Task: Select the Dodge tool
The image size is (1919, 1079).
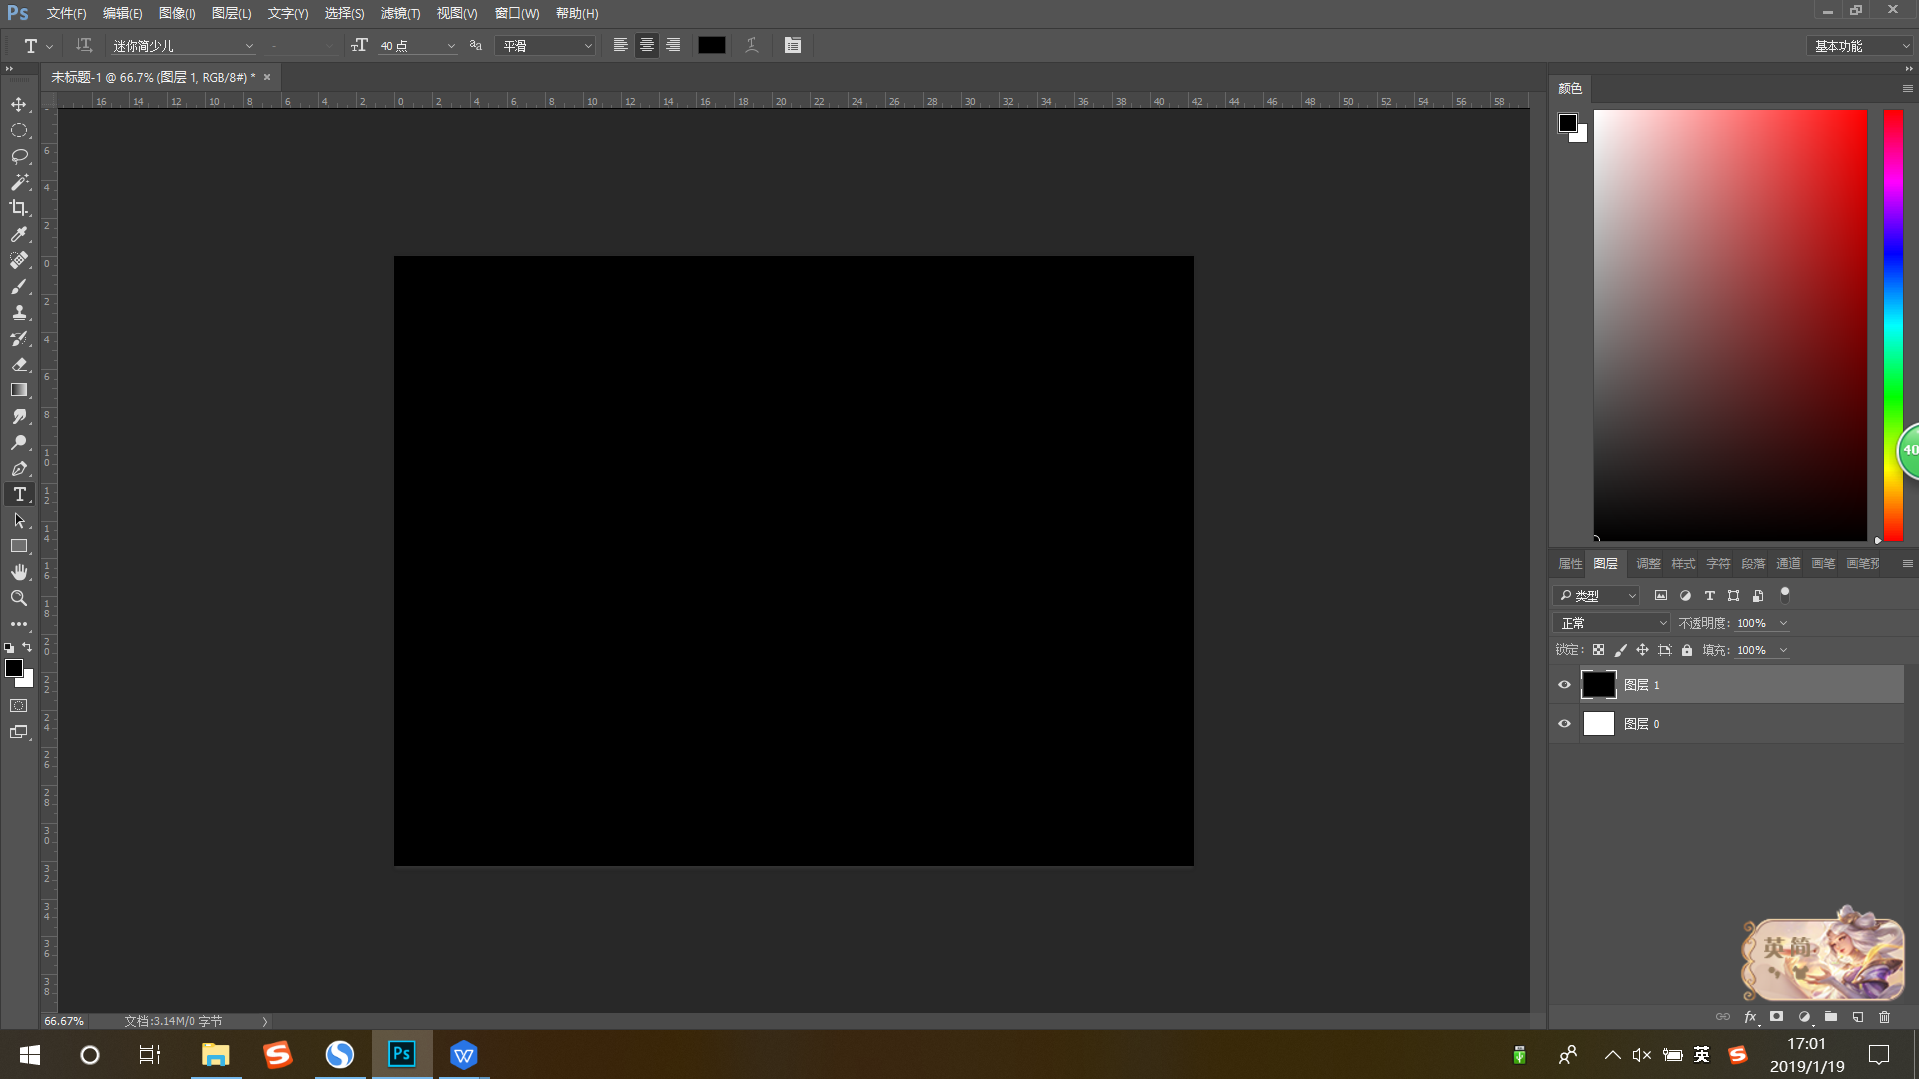Action: coord(19,442)
